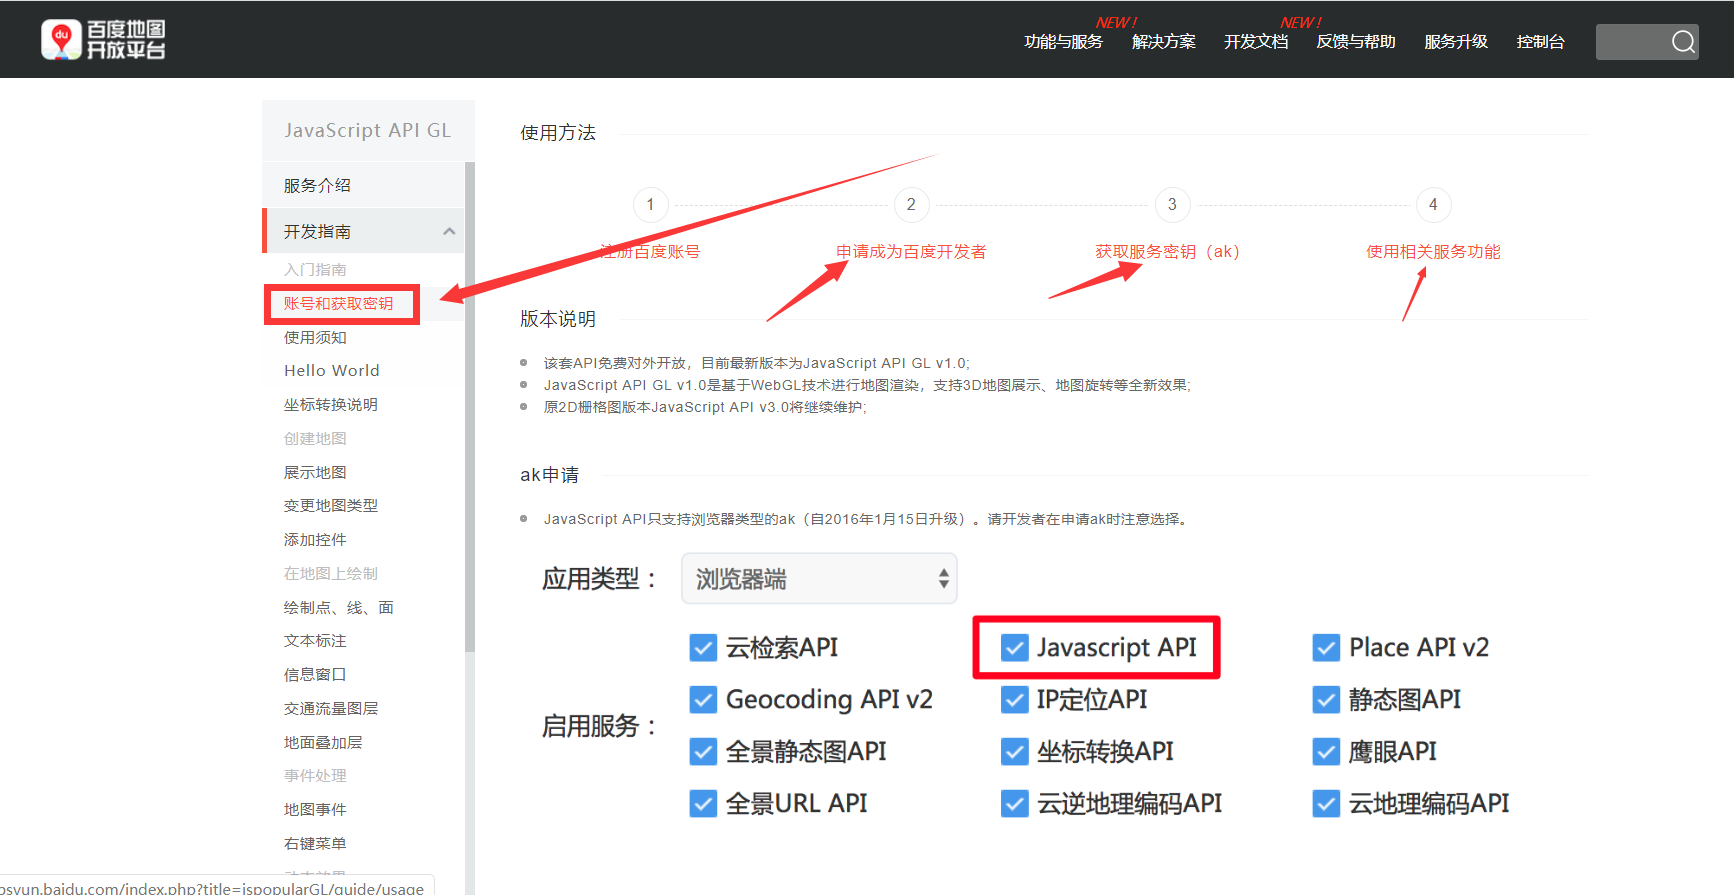The height and width of the screenshot is (895, 1734).
Task: Select 开发指南 sidebar section
Action: (x=364, y=231)
